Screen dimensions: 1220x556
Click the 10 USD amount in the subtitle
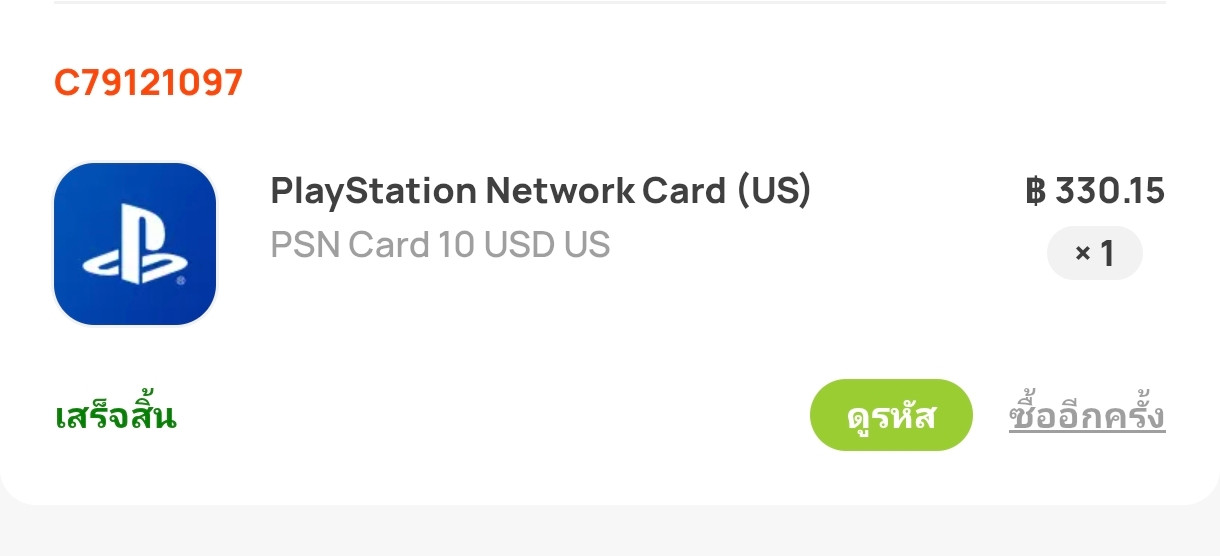point(481,245)
